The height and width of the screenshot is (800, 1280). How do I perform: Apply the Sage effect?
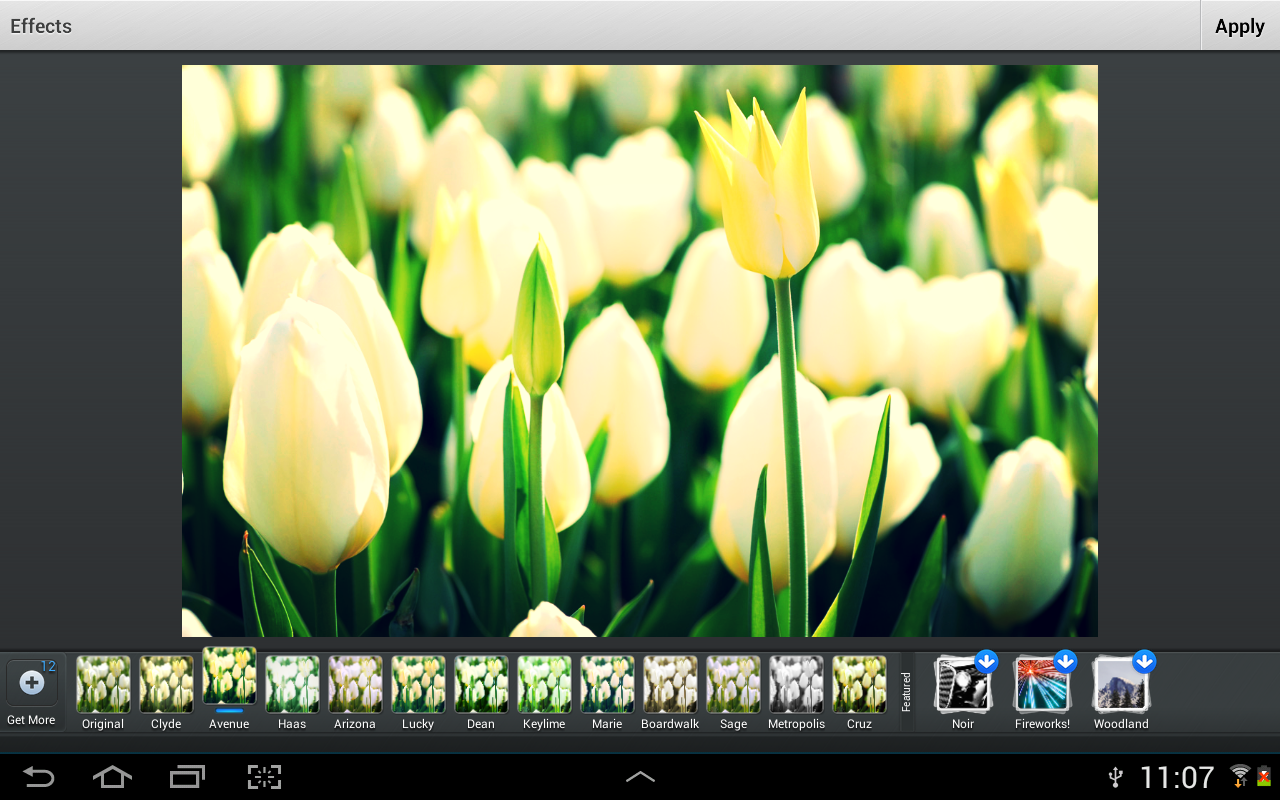click(x=733, y=692)
